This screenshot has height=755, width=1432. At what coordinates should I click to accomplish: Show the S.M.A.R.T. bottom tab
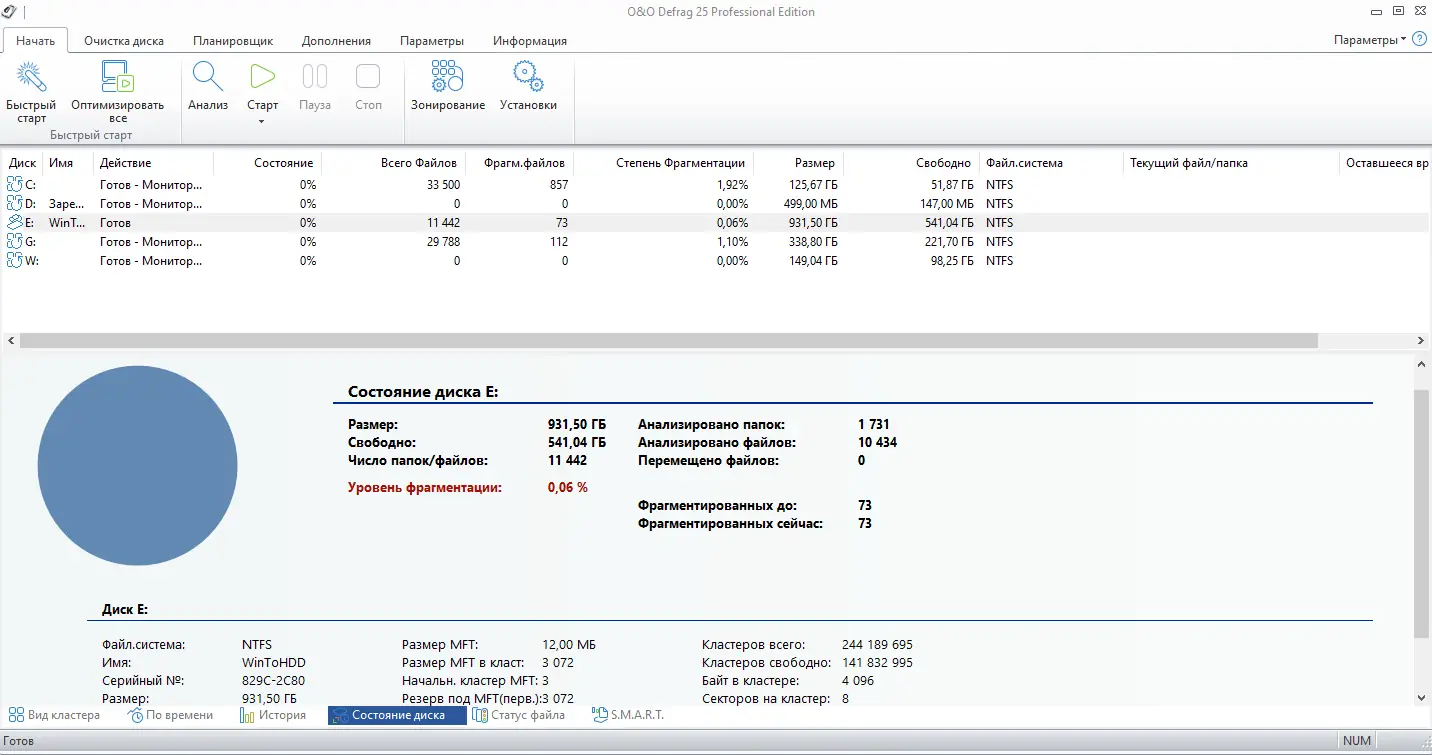point(628,715)
